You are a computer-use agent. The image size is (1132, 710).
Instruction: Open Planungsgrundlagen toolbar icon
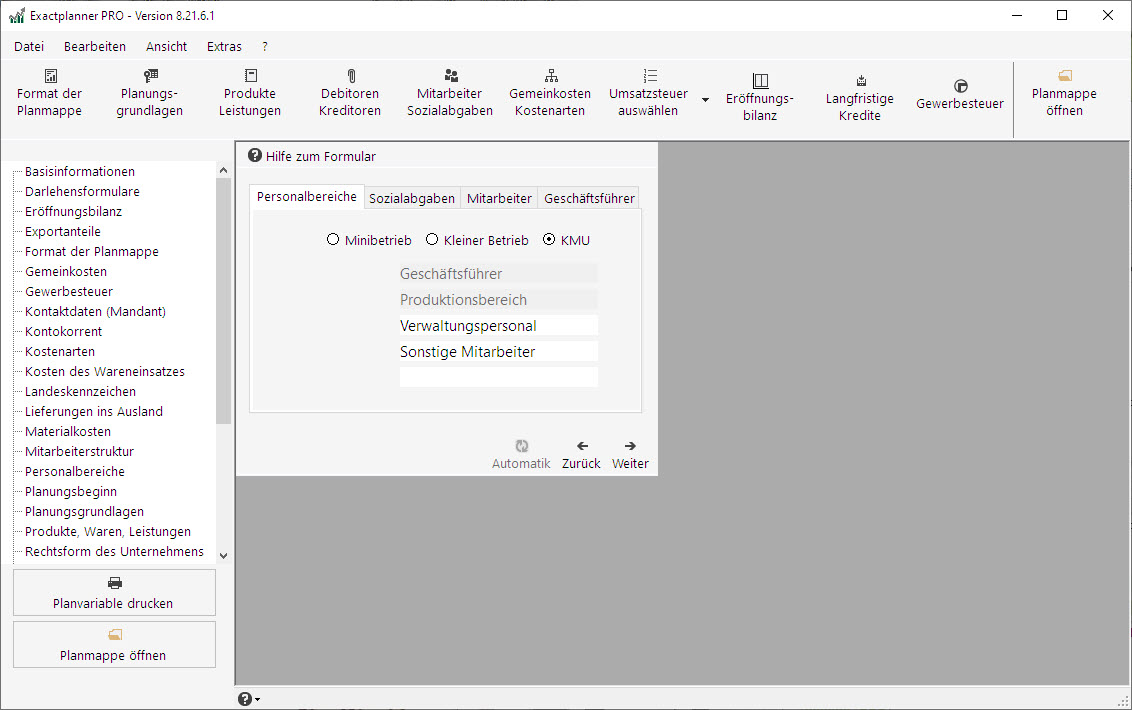point(150,76)
